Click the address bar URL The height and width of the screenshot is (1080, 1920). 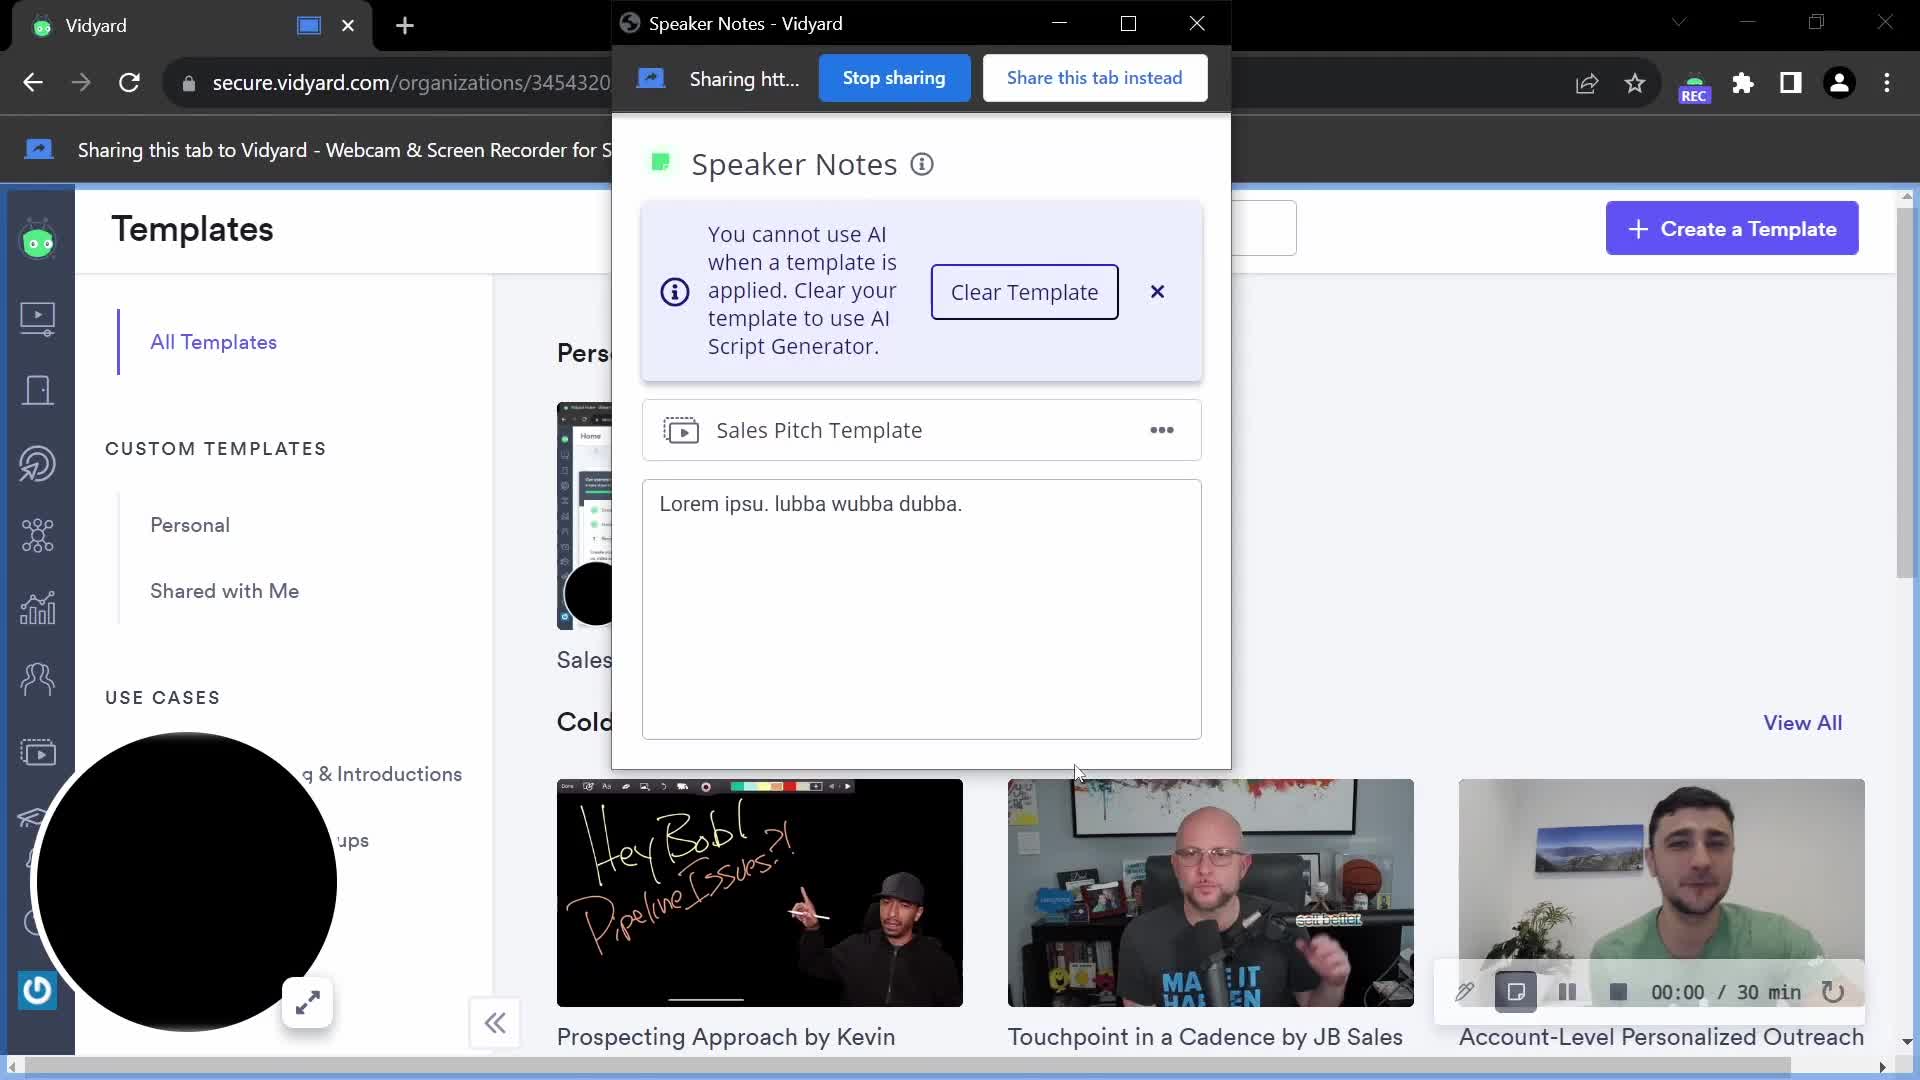pyautogui.click(x=410, y=83)
